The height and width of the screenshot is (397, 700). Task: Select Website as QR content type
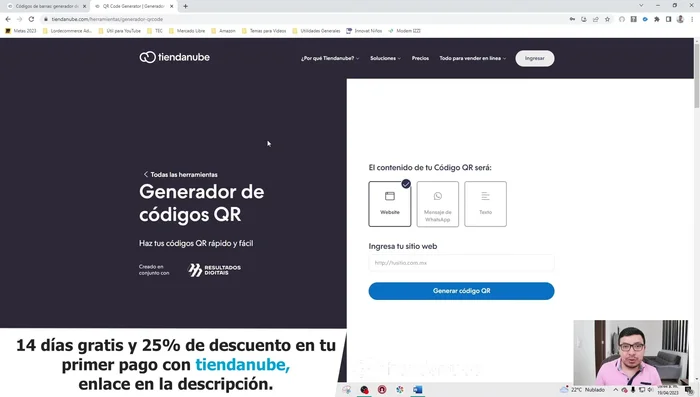pyautogui.click(x=390, y=204)
